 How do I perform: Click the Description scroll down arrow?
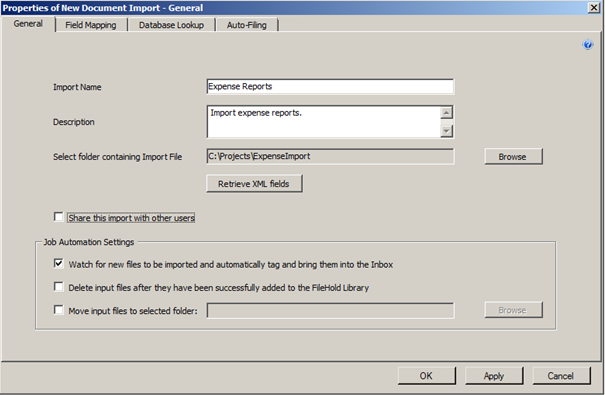[446, 131]
